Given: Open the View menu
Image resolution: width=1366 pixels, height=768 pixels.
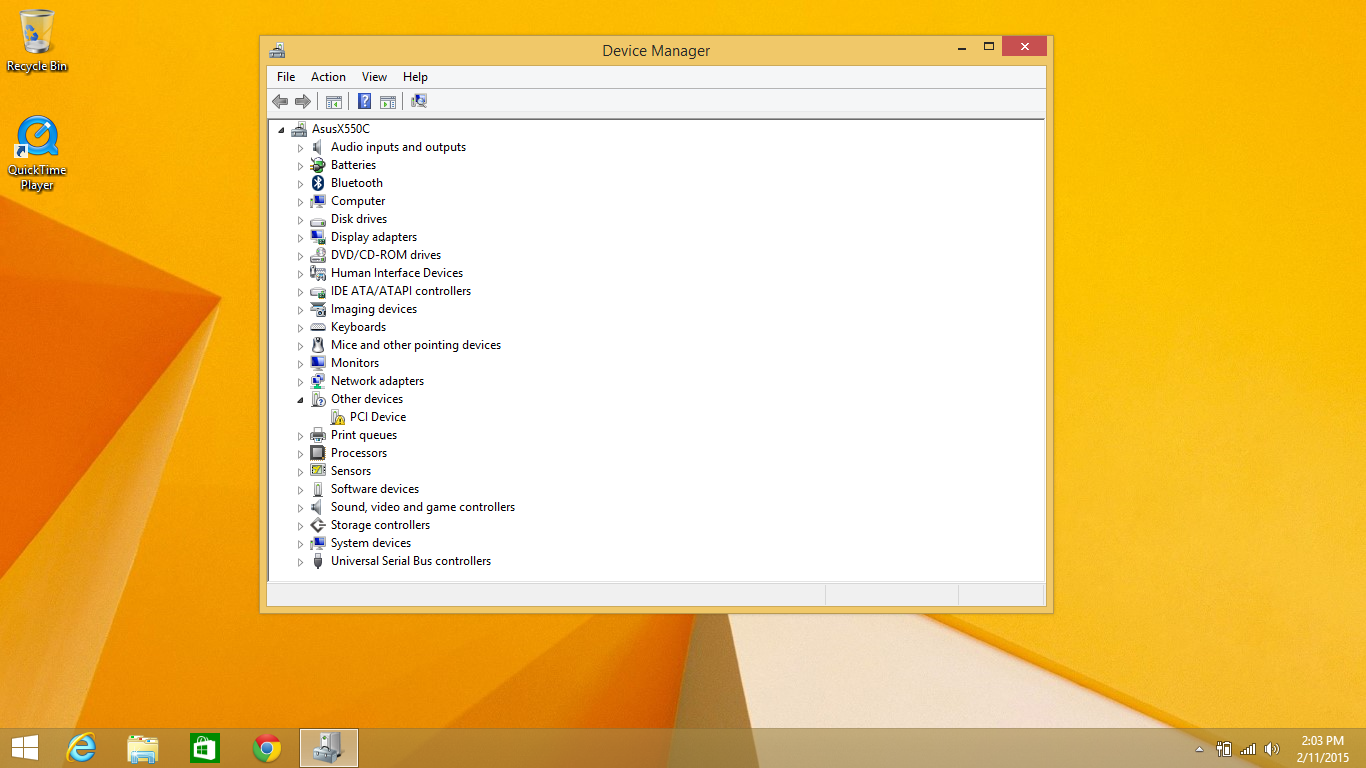Looking at the screenshot, I should [x=374, y=77].
